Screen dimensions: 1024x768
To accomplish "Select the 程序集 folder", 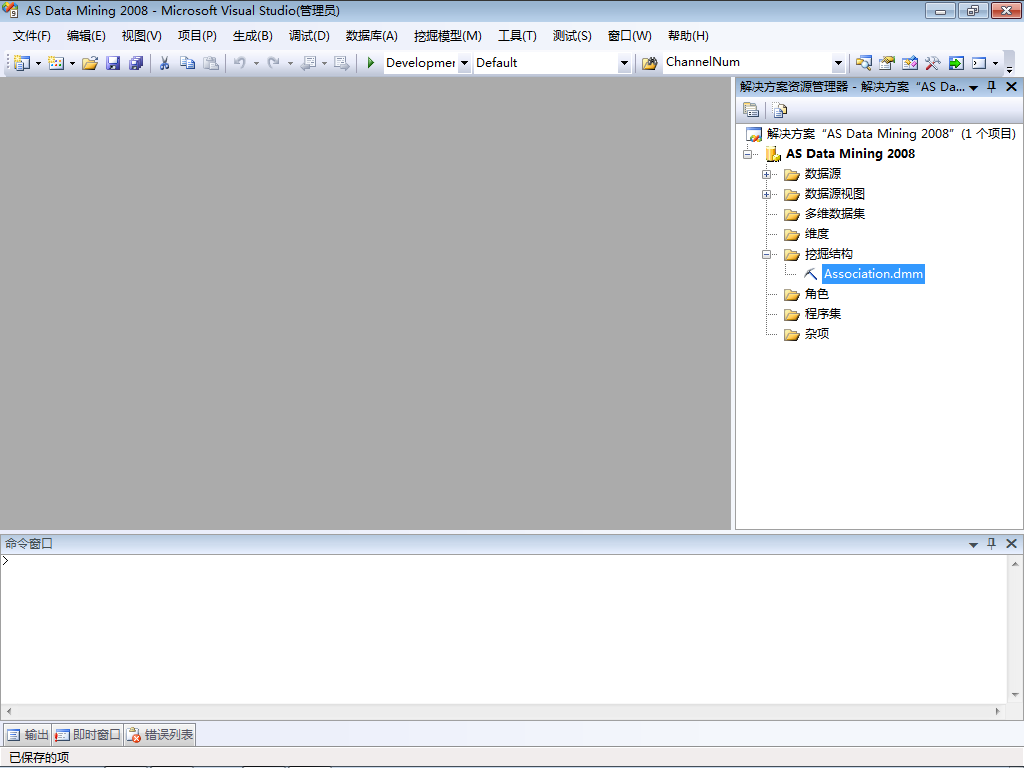I will (822, 314).
